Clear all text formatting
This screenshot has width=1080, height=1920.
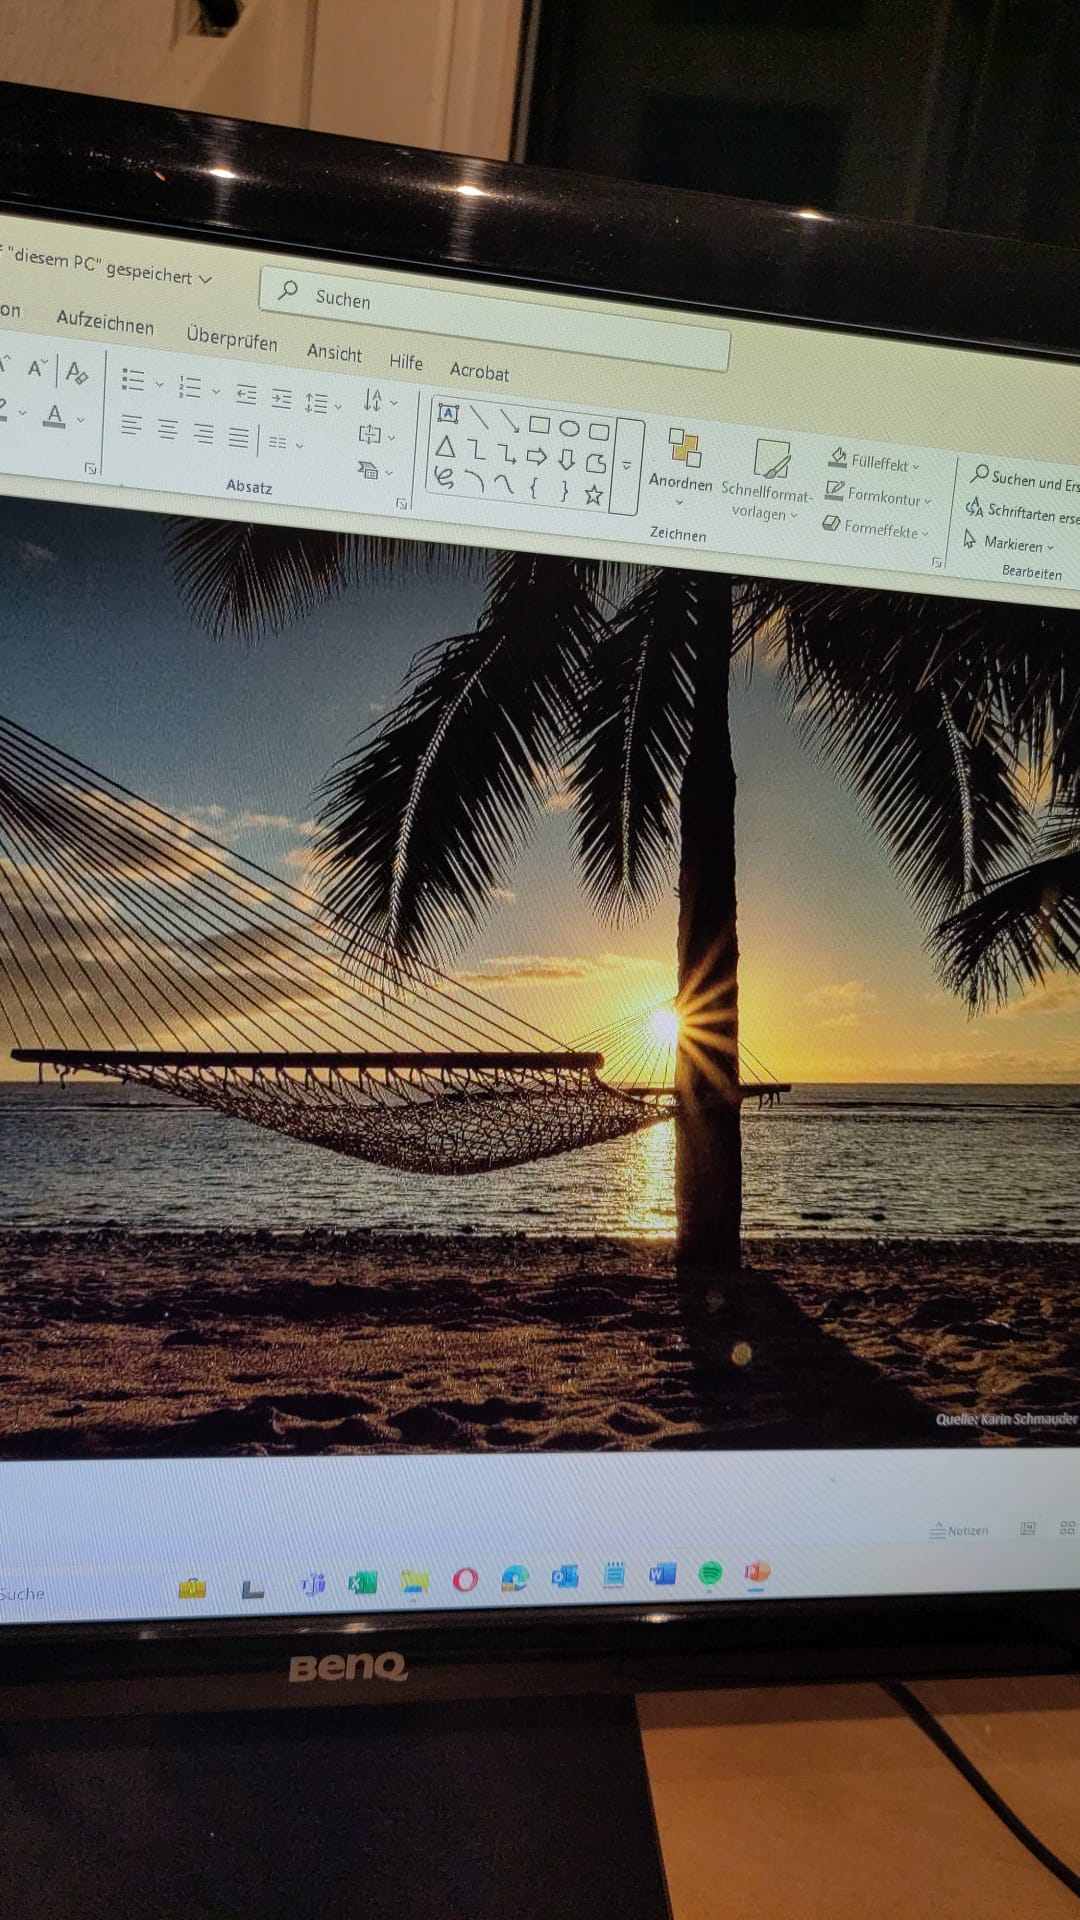tap(76, 373)
